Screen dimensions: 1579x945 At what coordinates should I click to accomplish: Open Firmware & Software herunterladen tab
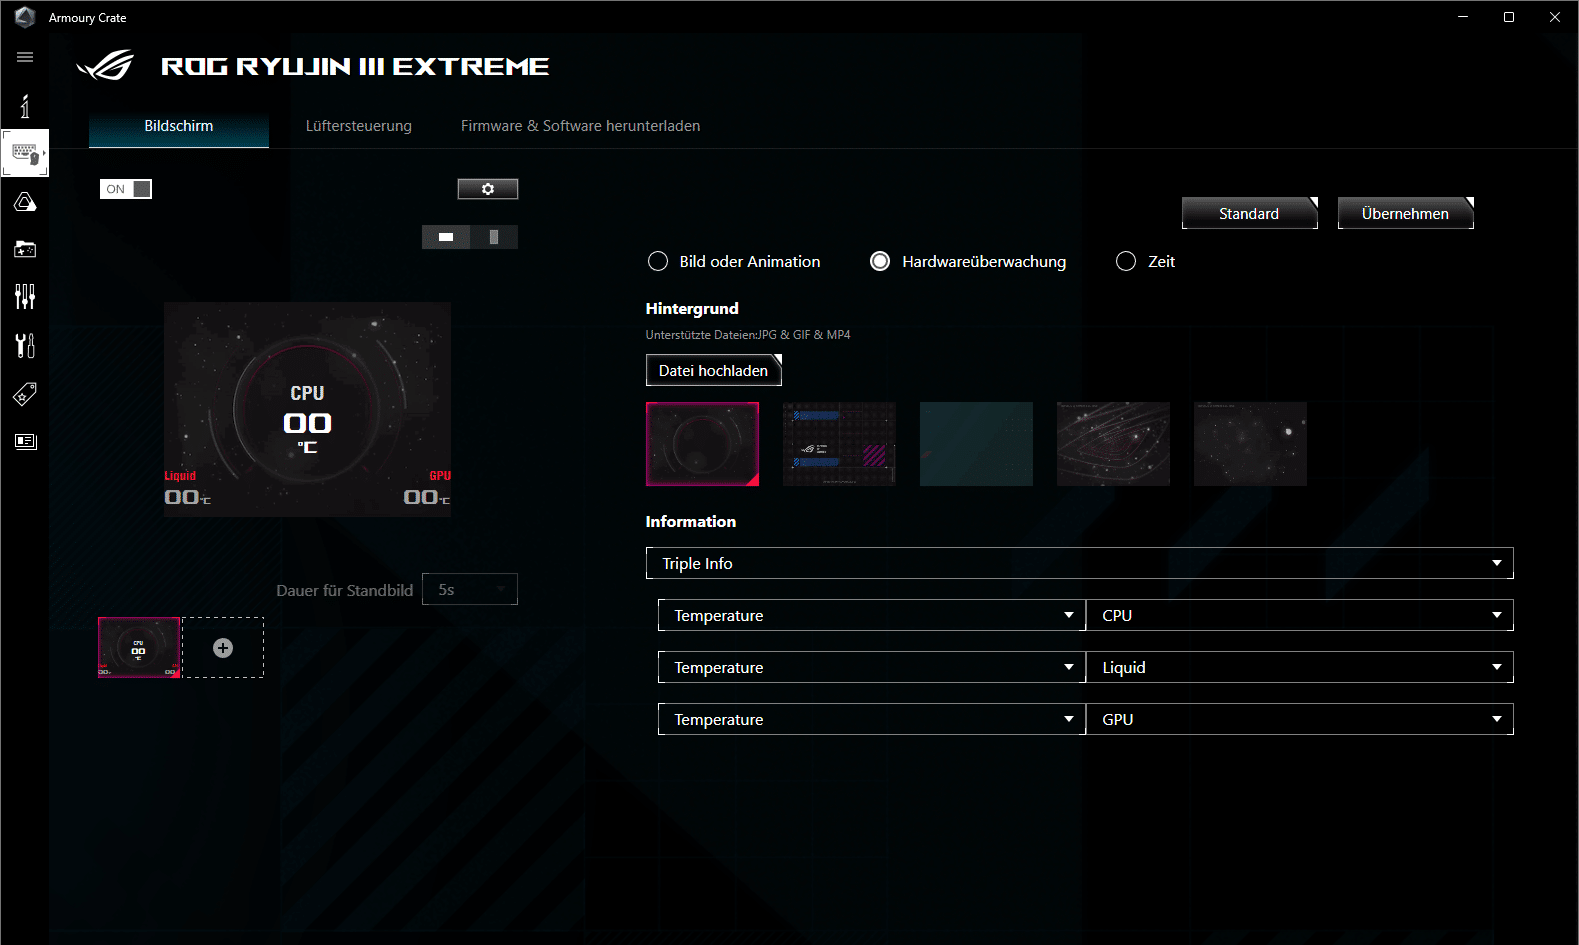[580, 126]
